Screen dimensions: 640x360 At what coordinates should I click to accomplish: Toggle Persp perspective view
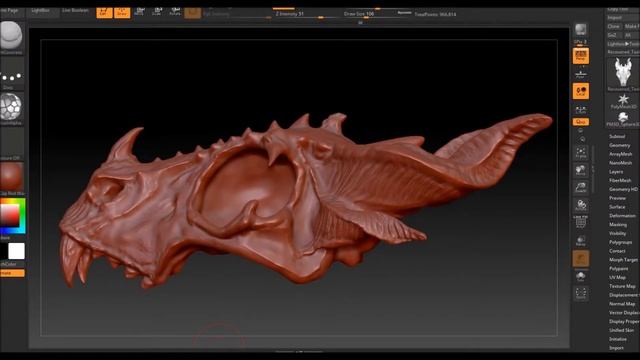580,56
